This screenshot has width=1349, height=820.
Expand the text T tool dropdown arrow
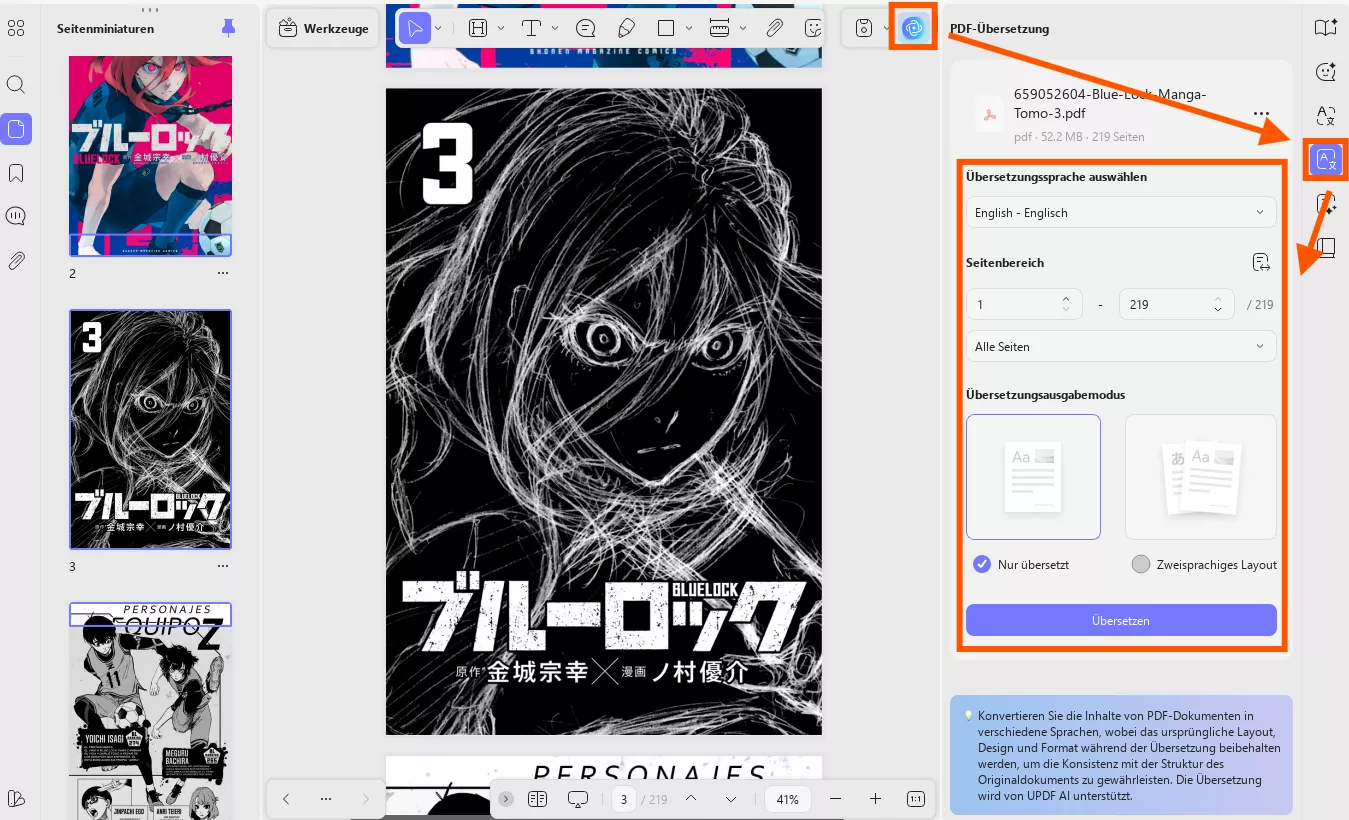(555, 28)
